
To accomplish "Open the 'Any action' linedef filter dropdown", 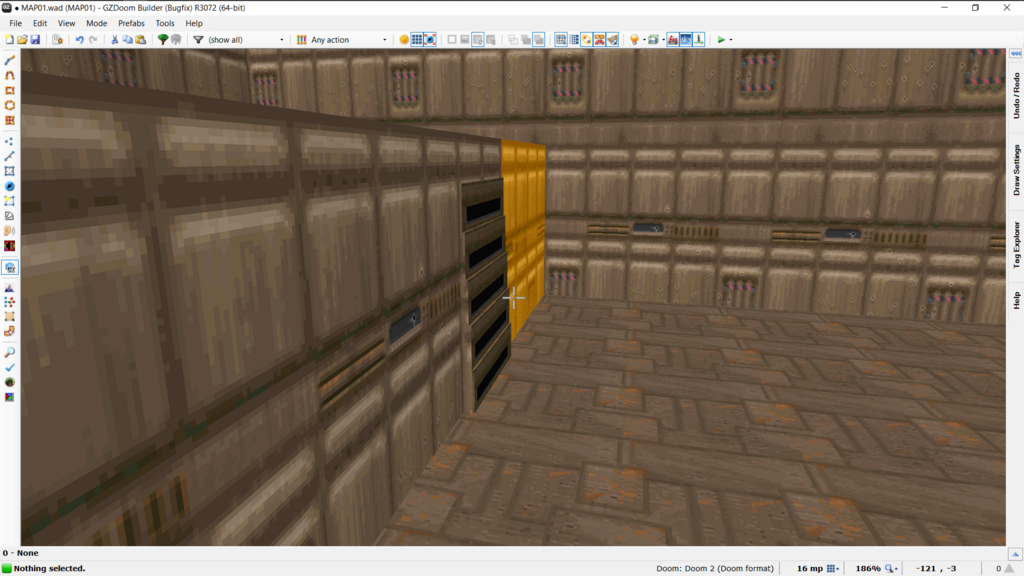I will click(349, 40).
